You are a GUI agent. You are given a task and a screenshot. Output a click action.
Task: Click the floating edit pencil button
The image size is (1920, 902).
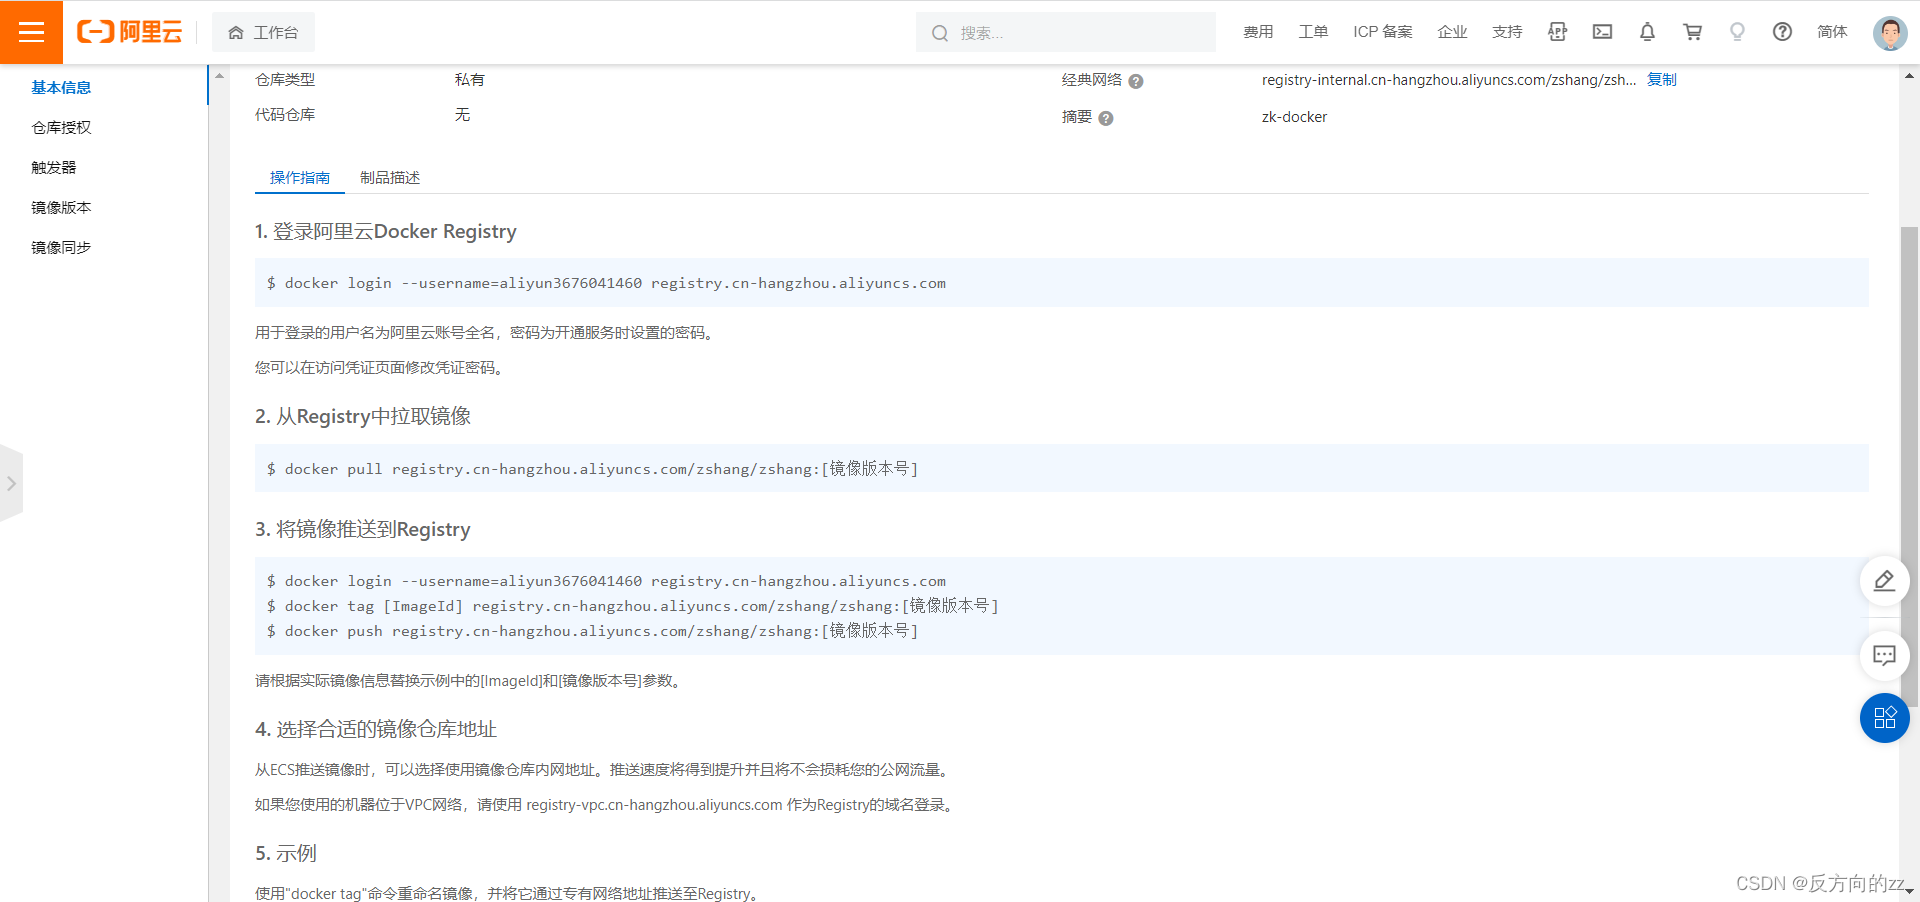[1884, 581]
